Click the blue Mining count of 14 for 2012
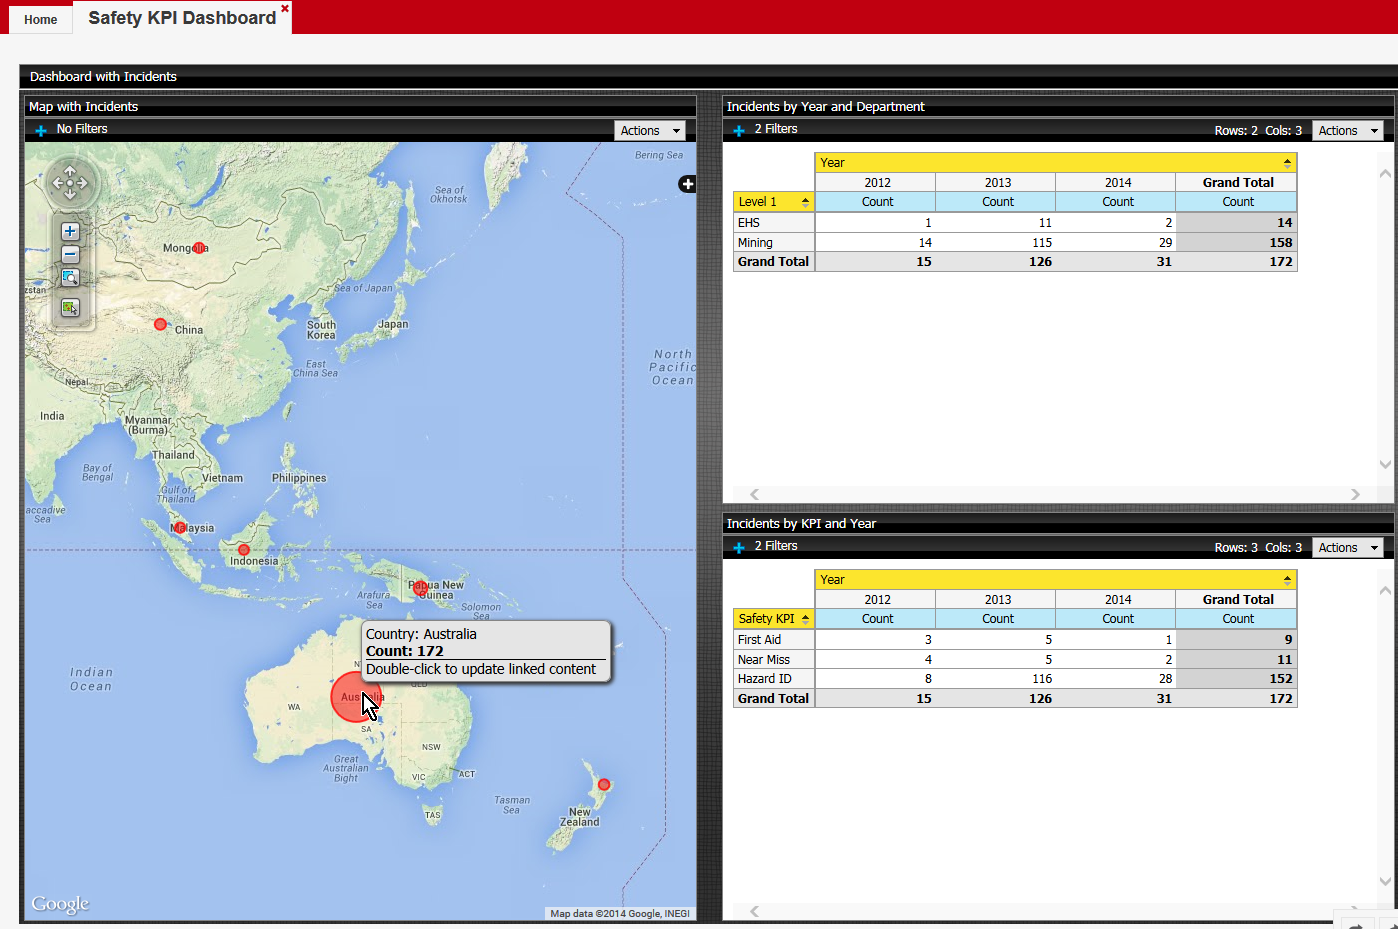The width and height of the screenshot is (1398, 929). click(925, 242)
